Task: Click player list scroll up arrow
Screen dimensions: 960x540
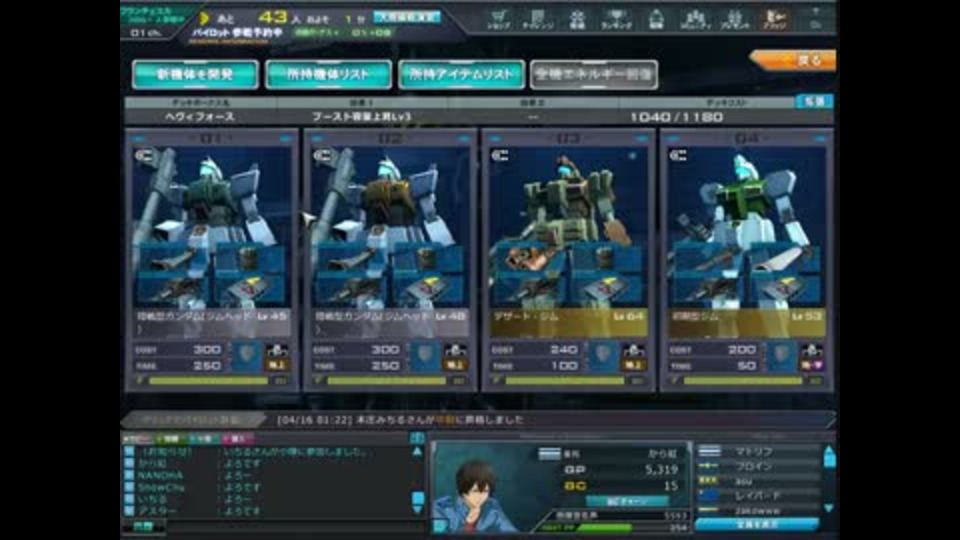Action: (829, 451)
